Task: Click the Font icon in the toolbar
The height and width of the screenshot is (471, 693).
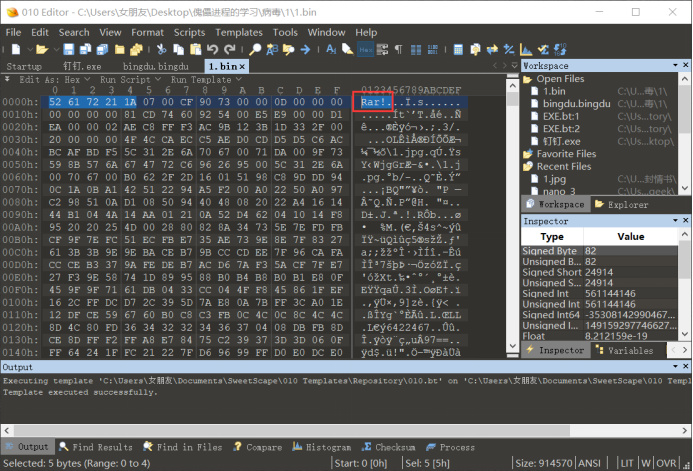Action: (x=331, y=49)
